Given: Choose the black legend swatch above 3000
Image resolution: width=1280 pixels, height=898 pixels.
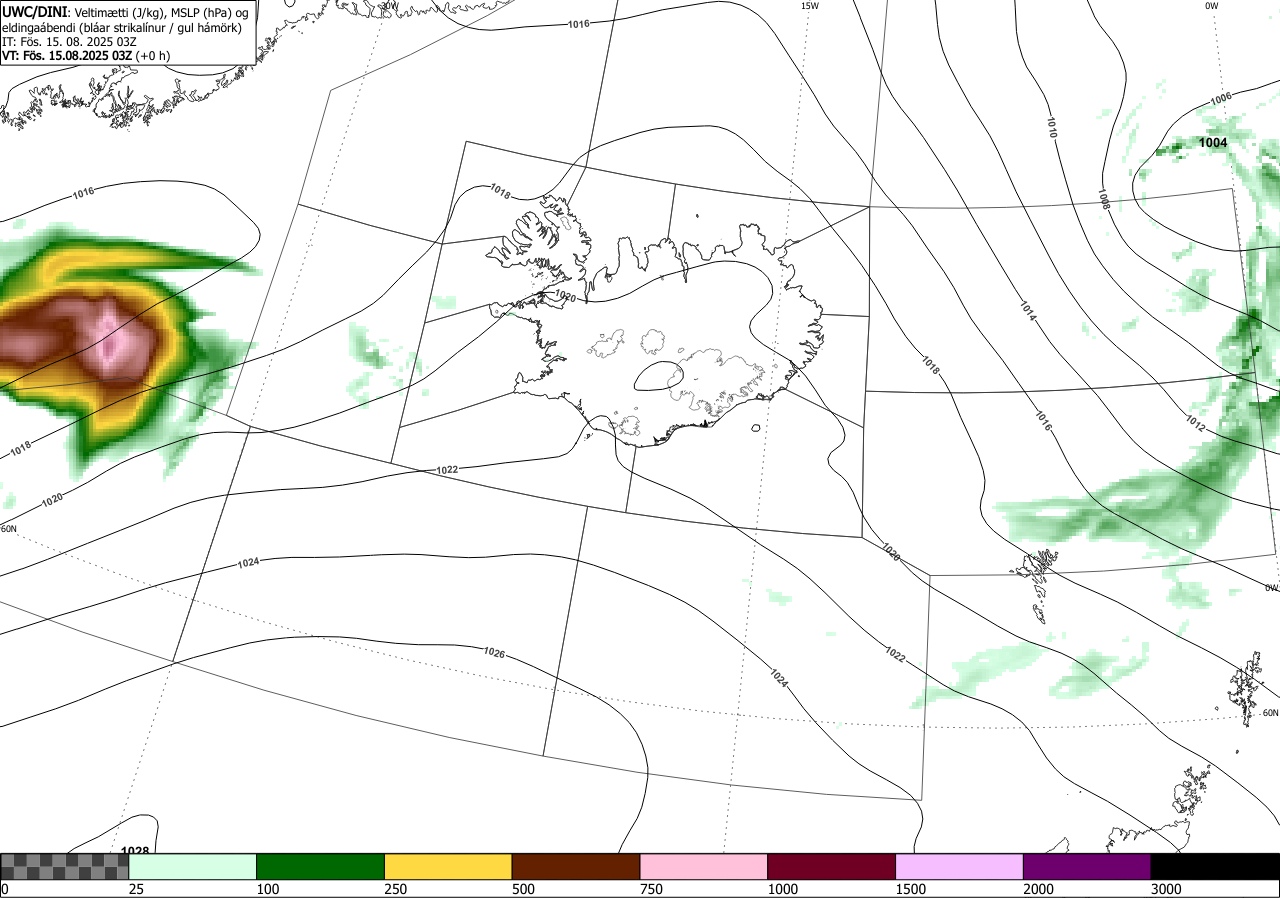Looking at the screenshot, I should 1216,866.
